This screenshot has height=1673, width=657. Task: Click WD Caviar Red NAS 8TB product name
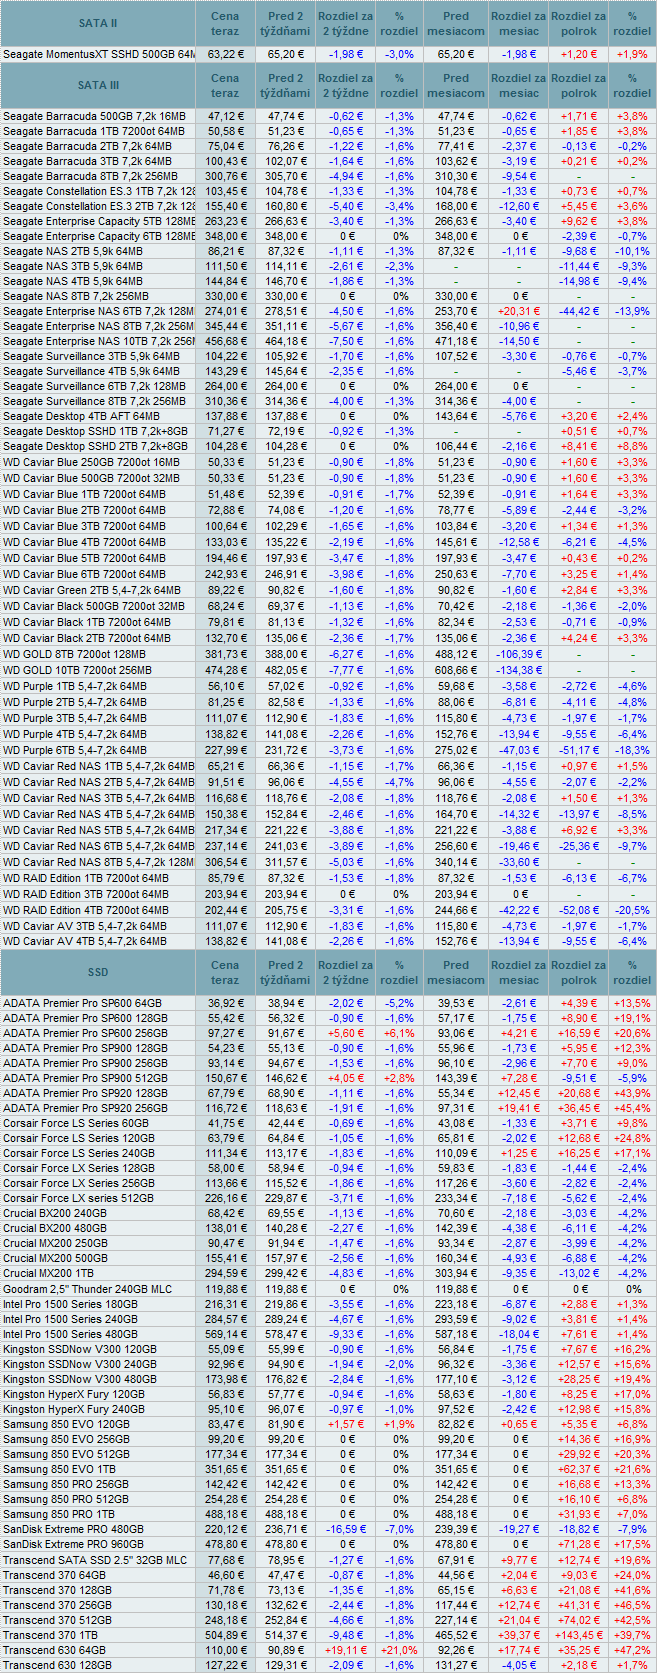tap(98, 862)
